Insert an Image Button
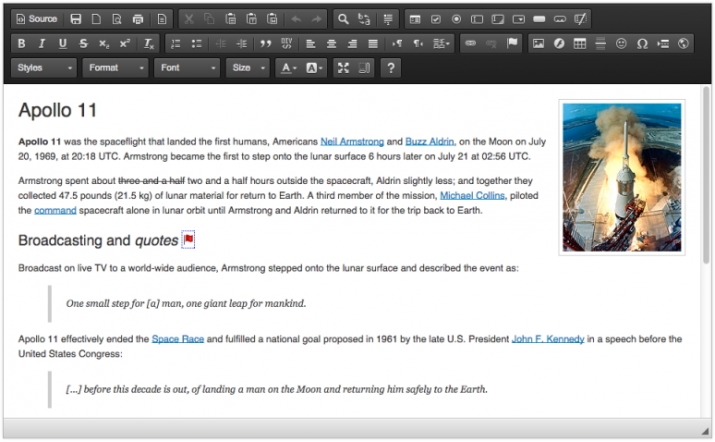 pyautogui.click(x=560, y=19)
